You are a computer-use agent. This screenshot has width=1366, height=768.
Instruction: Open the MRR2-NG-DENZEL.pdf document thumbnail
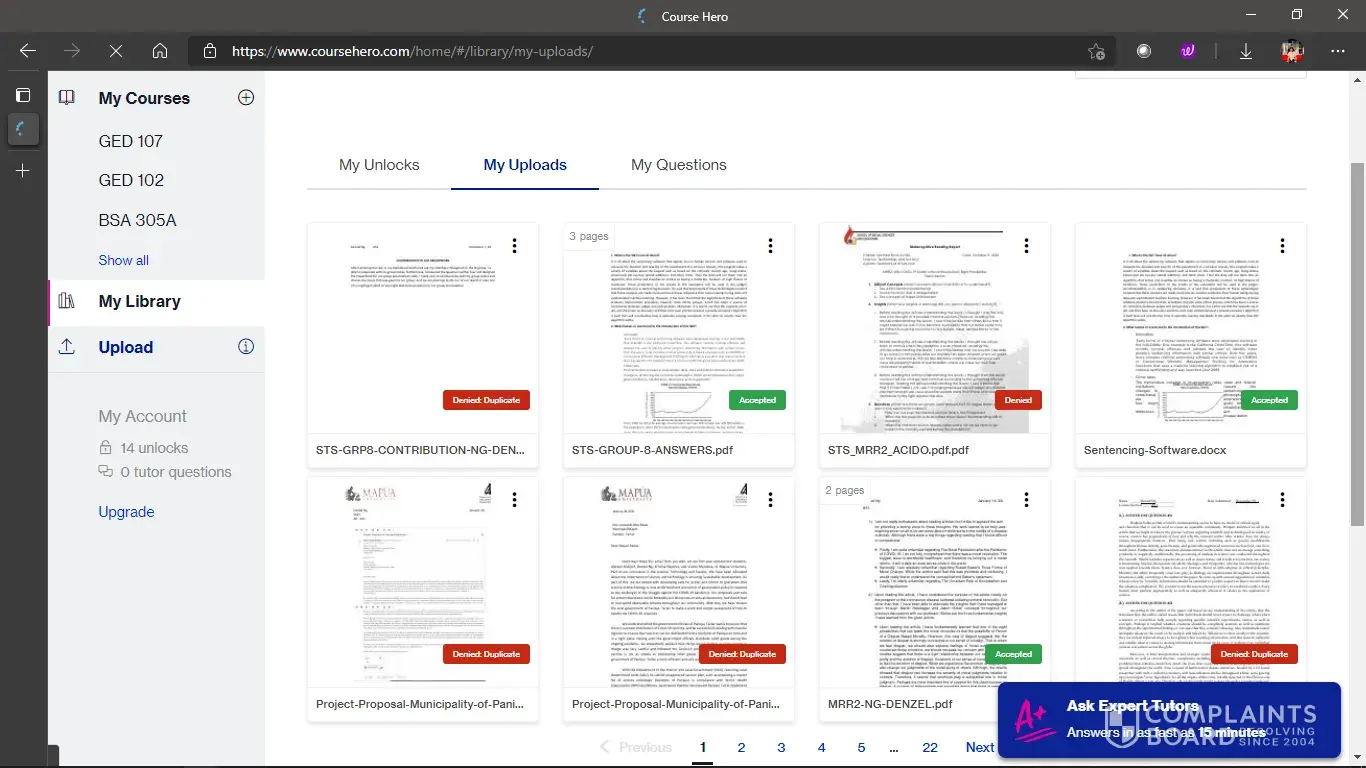click(934, 580)
